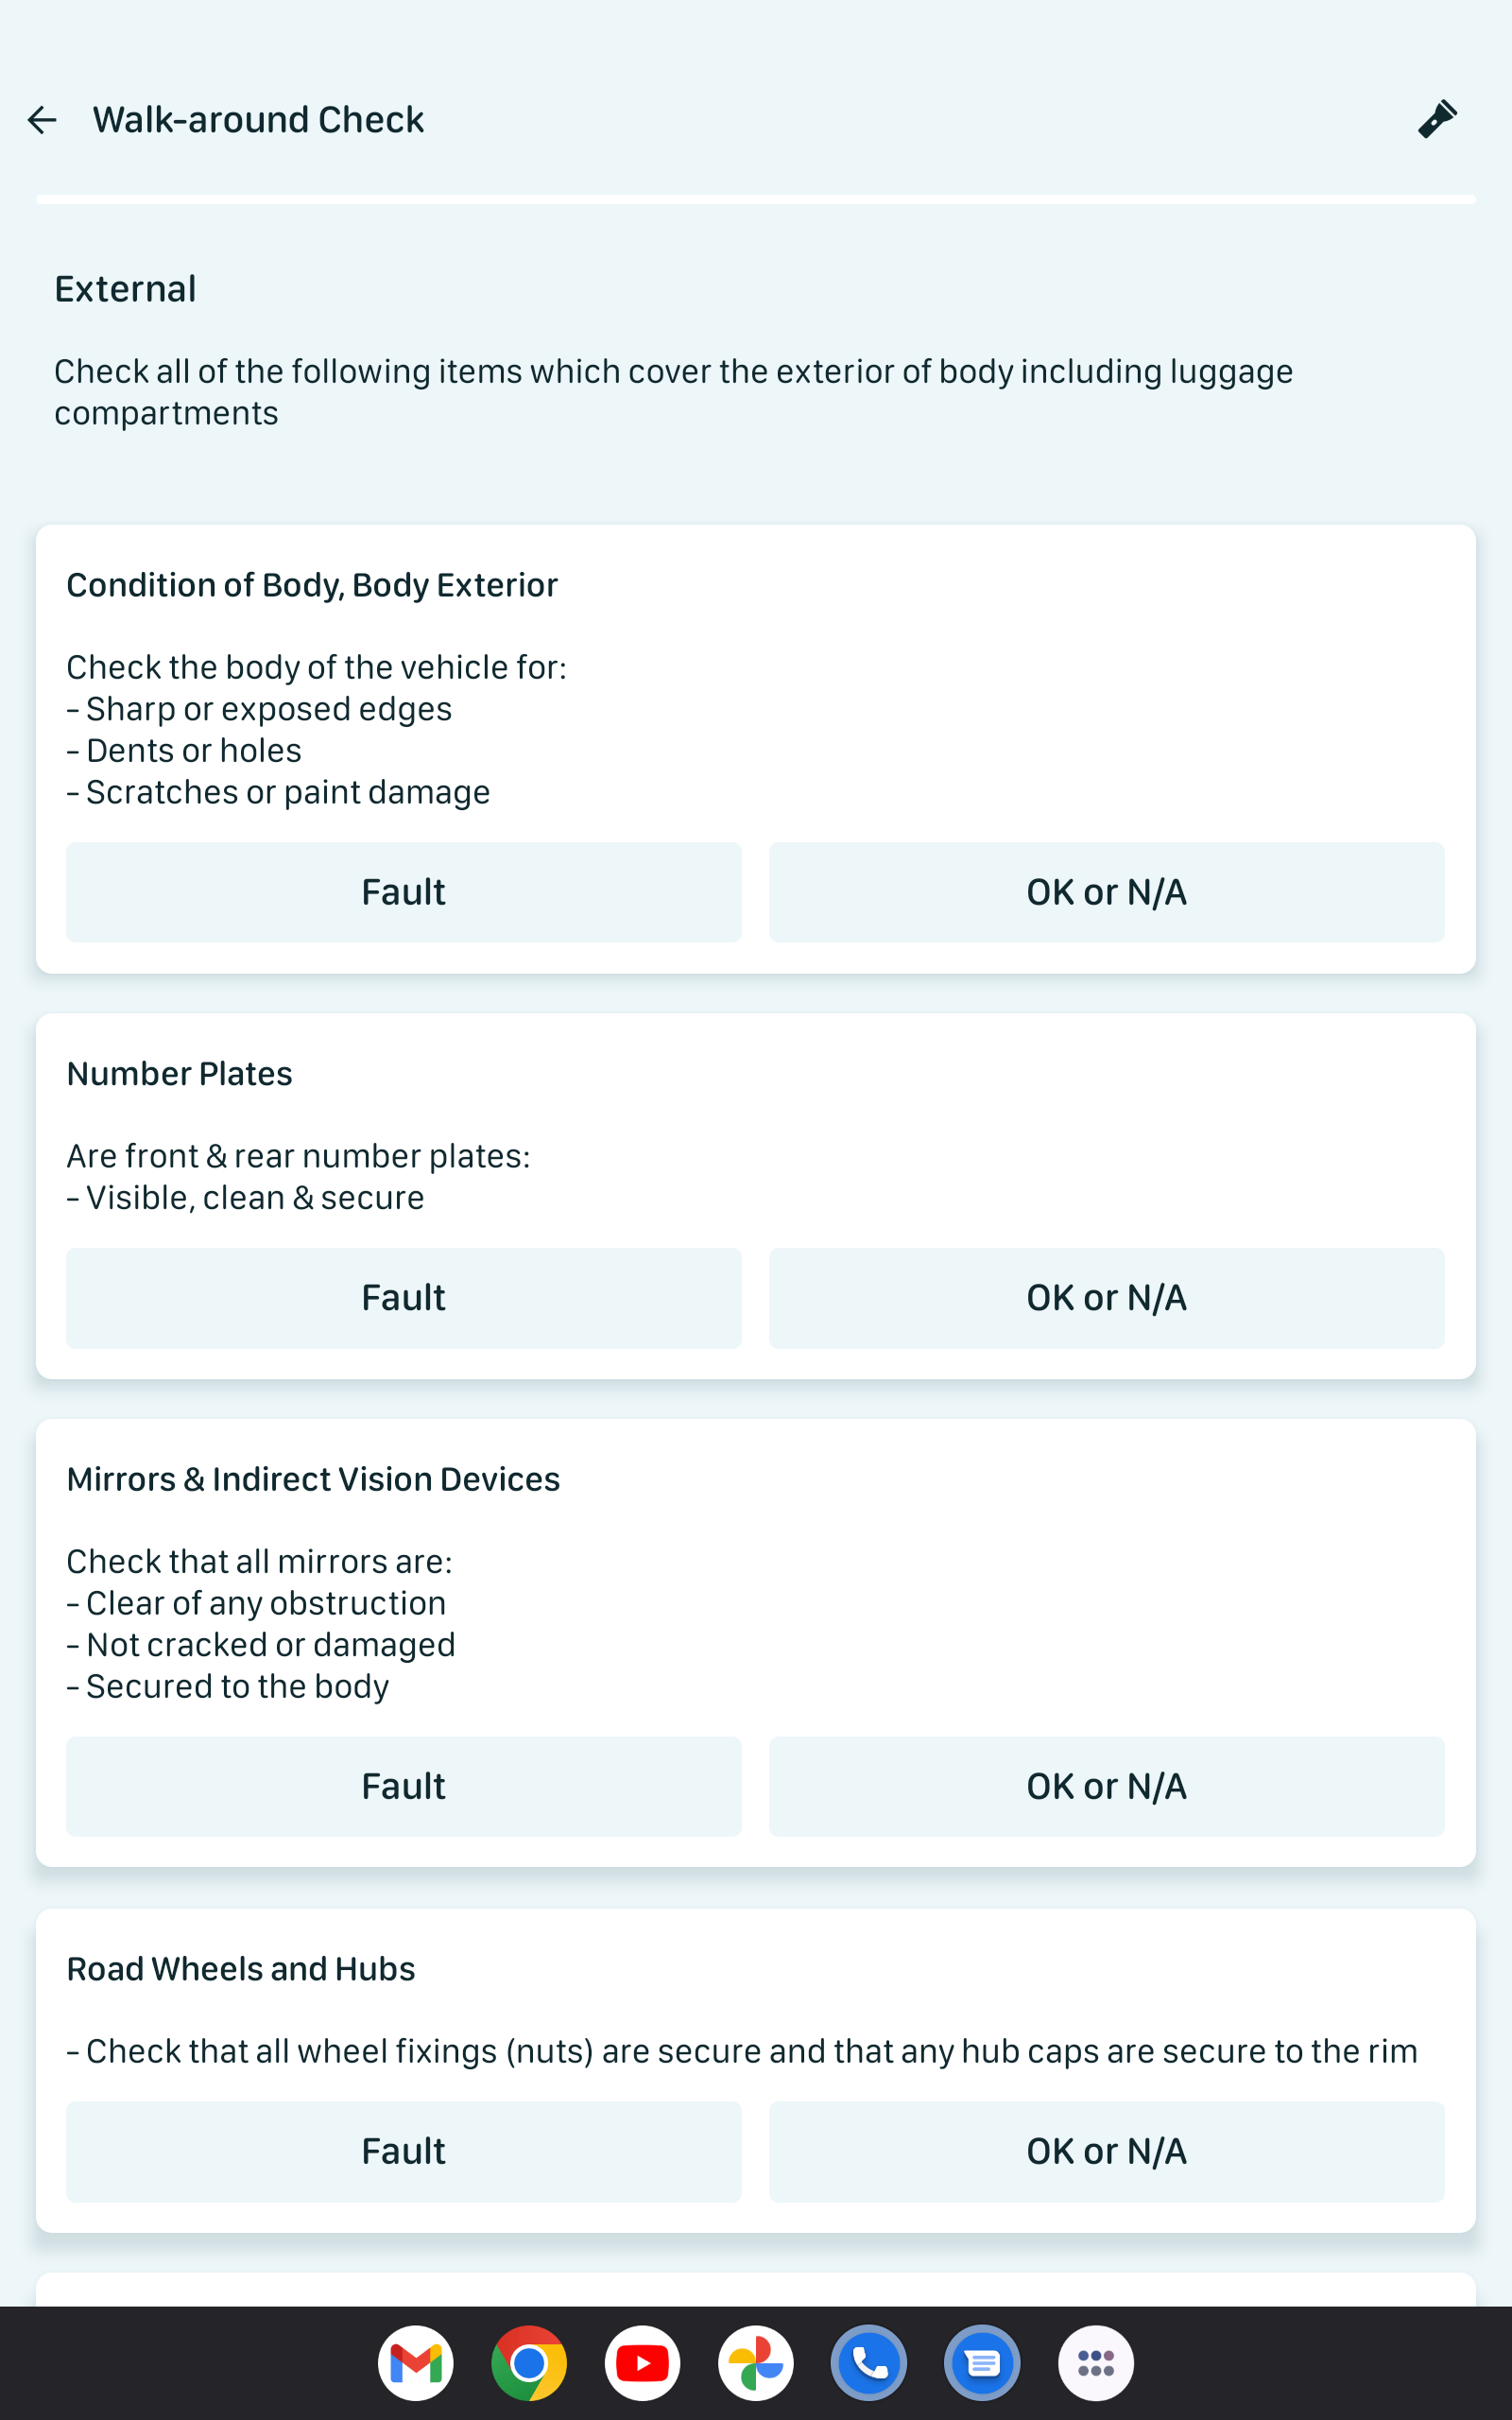Turn on the flashlight icon
The image size is (1512, 2420).
pos(1437,120)
